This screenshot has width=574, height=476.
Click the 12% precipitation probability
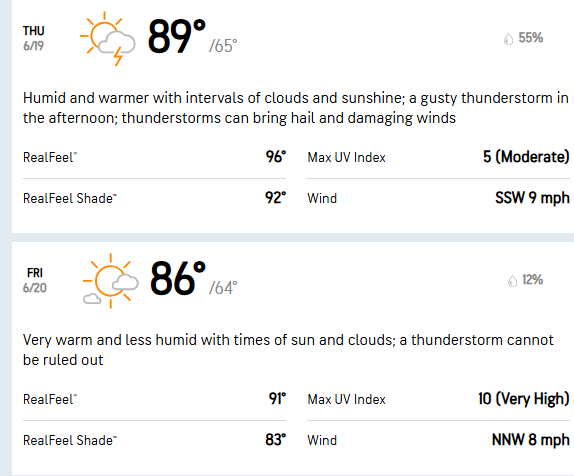(532, 280)
